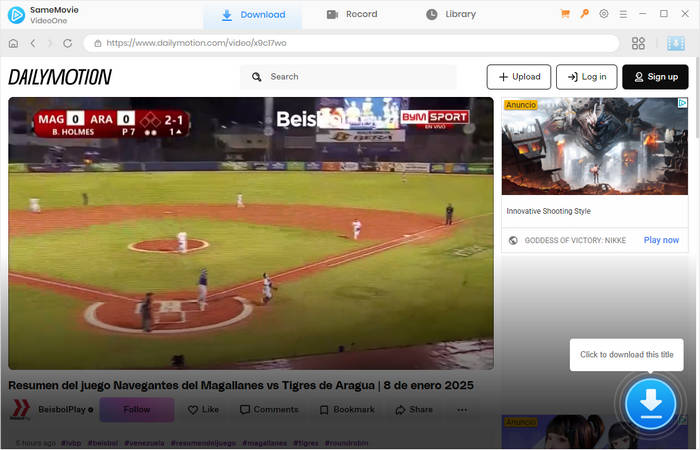Image resolution: width=700 pixels, height=450 pixels.
Task: Click the BeisbolPlay channel avatar
Action: pyautogui.click(x=20, y=410)
